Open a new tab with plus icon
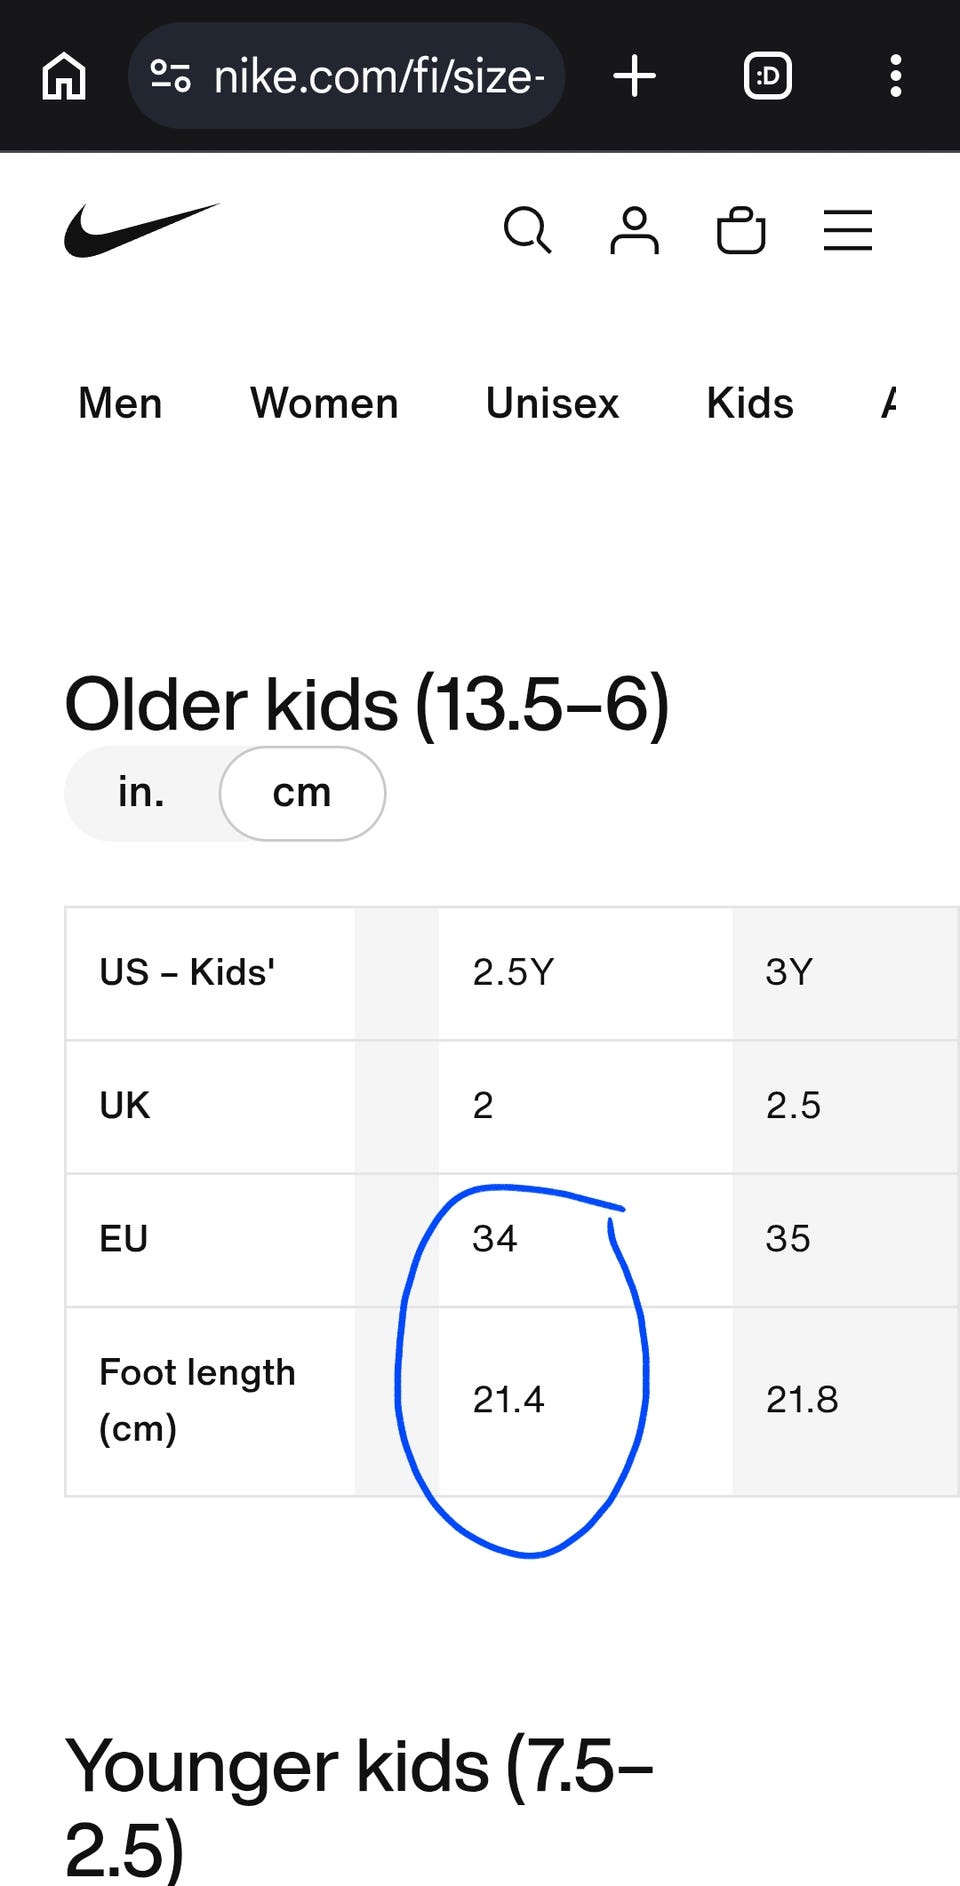 point(634,76)
